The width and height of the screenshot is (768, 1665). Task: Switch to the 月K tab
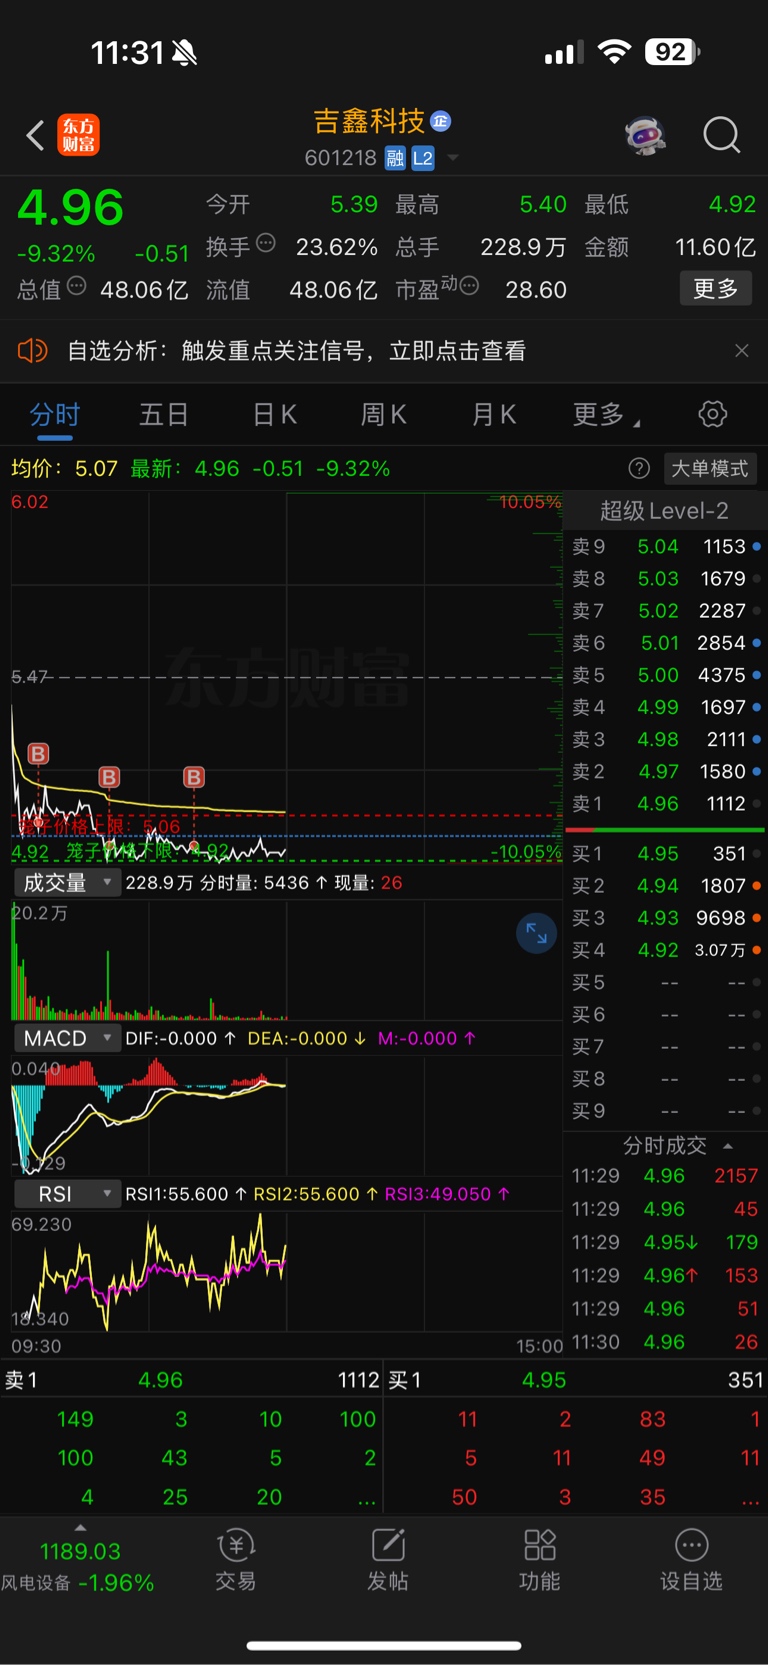coord(493,415)
